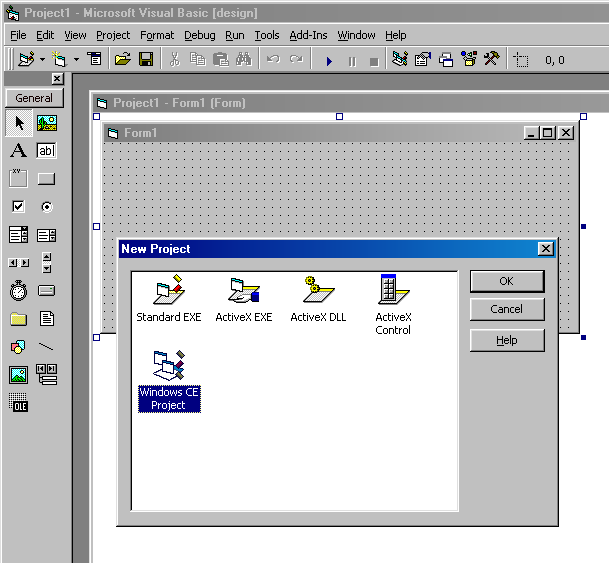This screenshot has width=609, height=563.
Task: Select the Line control tool
Action: 46,346
